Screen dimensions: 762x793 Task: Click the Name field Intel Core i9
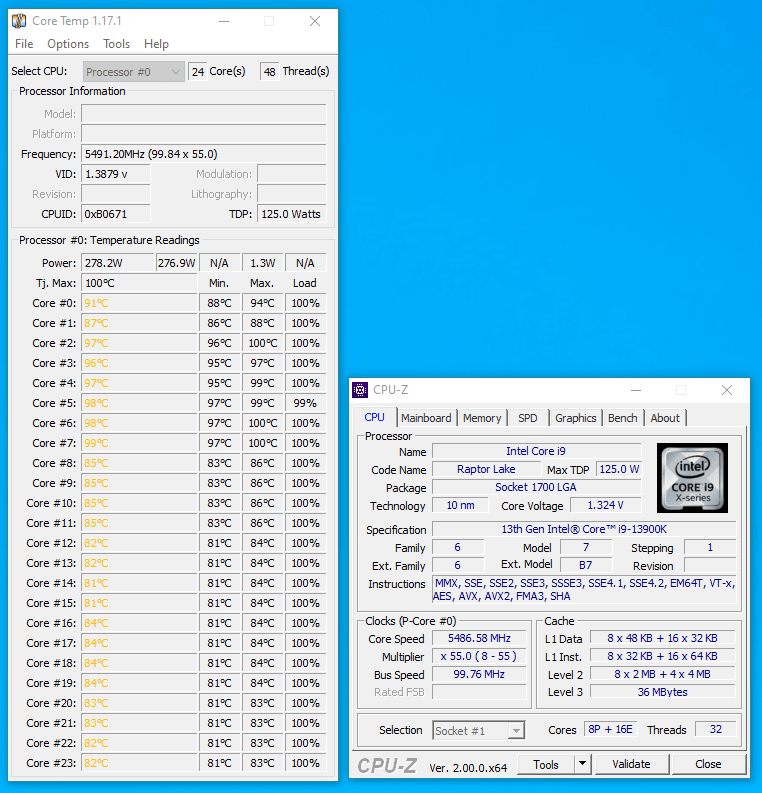pos(536,451)
